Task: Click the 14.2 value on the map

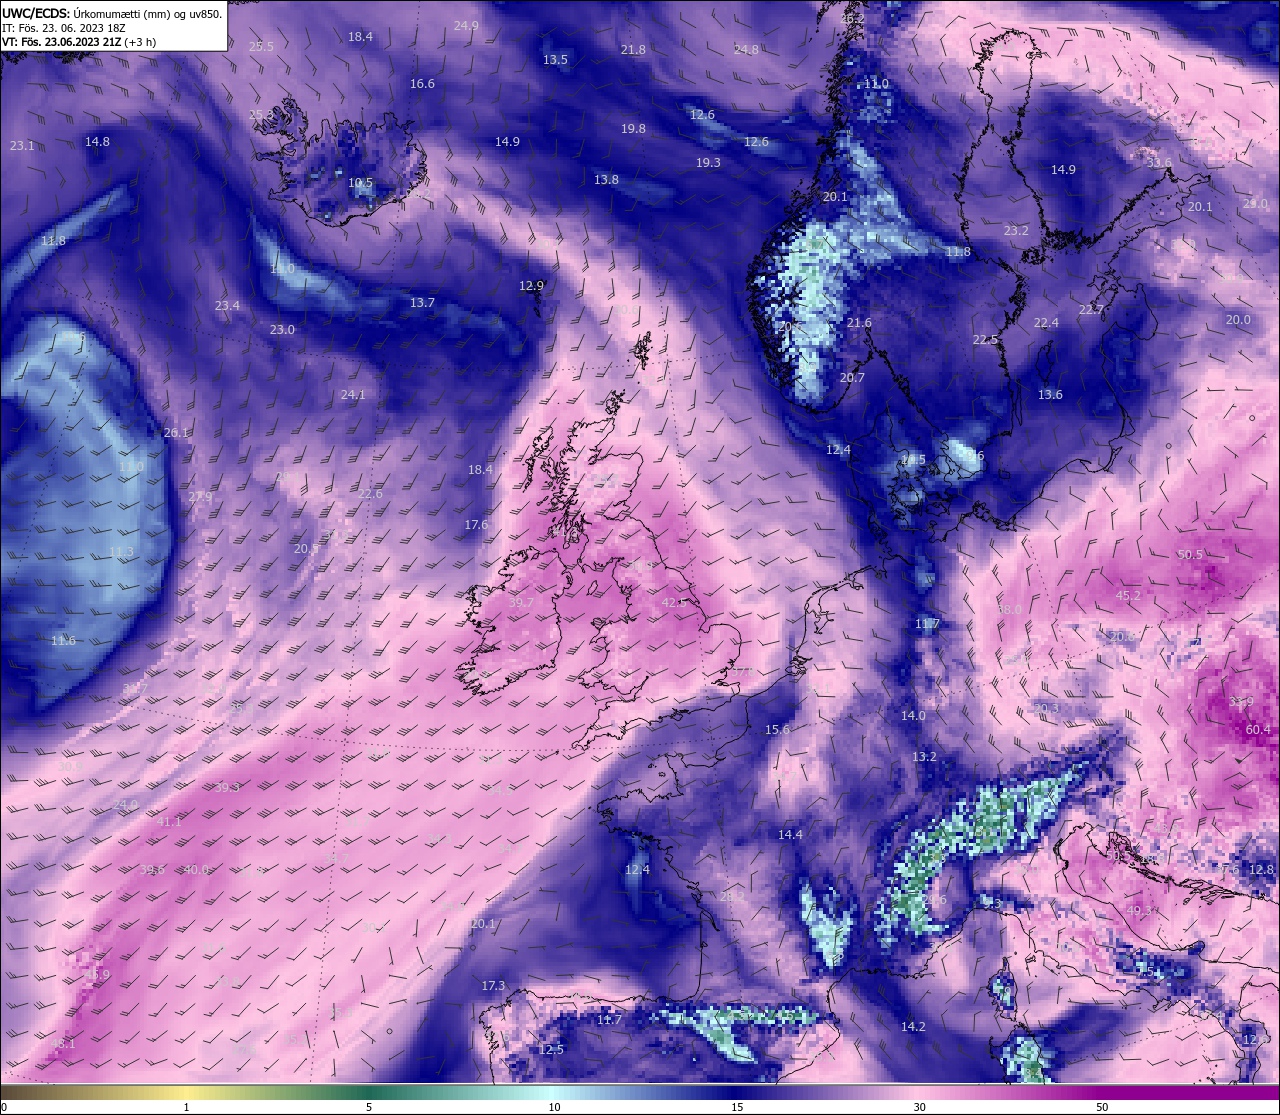Action: click(913, 1027)
